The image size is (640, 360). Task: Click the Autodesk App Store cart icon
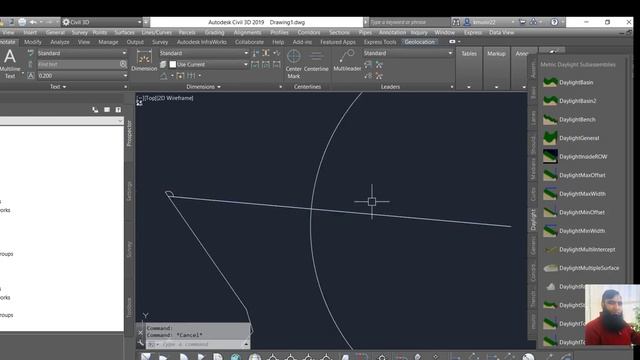(522, 22)
